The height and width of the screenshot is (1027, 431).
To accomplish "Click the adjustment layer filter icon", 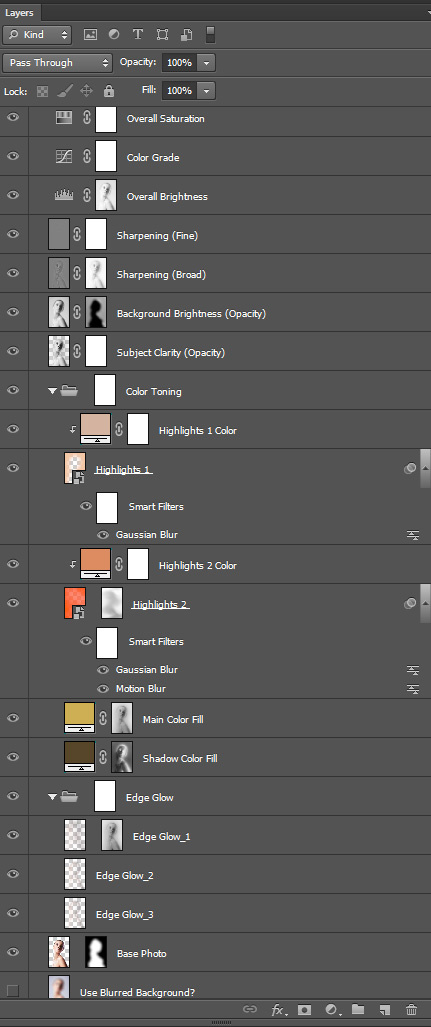I will pos(114,34).
